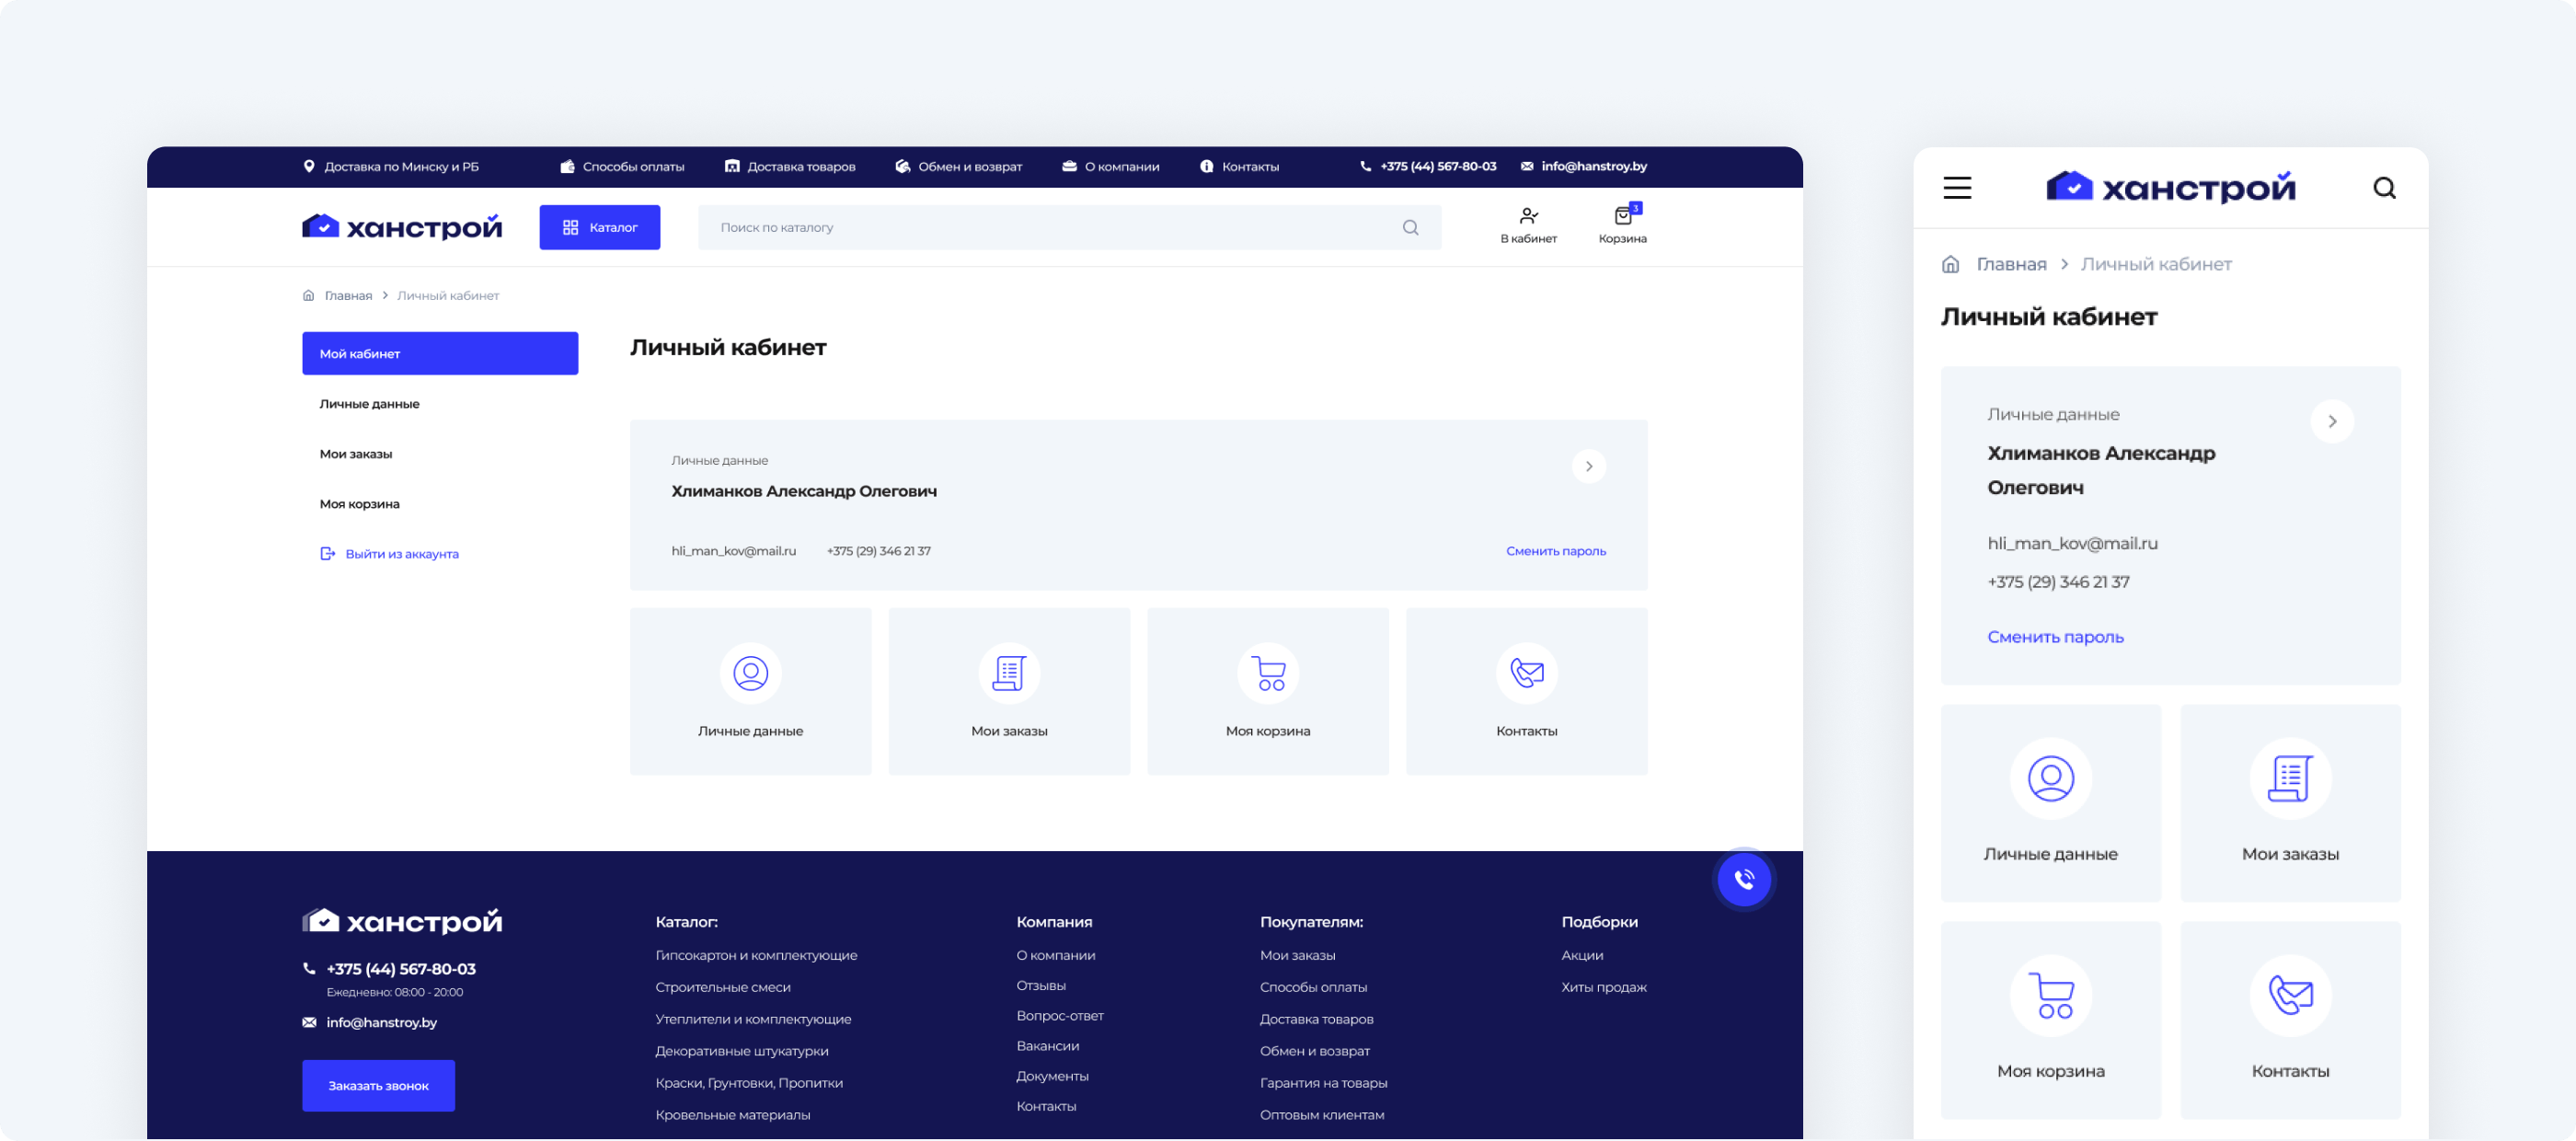Click the mobile search magnifier icon
The width and height of the screenshot is (2576, 1141).
click(x=2384, y=188)
